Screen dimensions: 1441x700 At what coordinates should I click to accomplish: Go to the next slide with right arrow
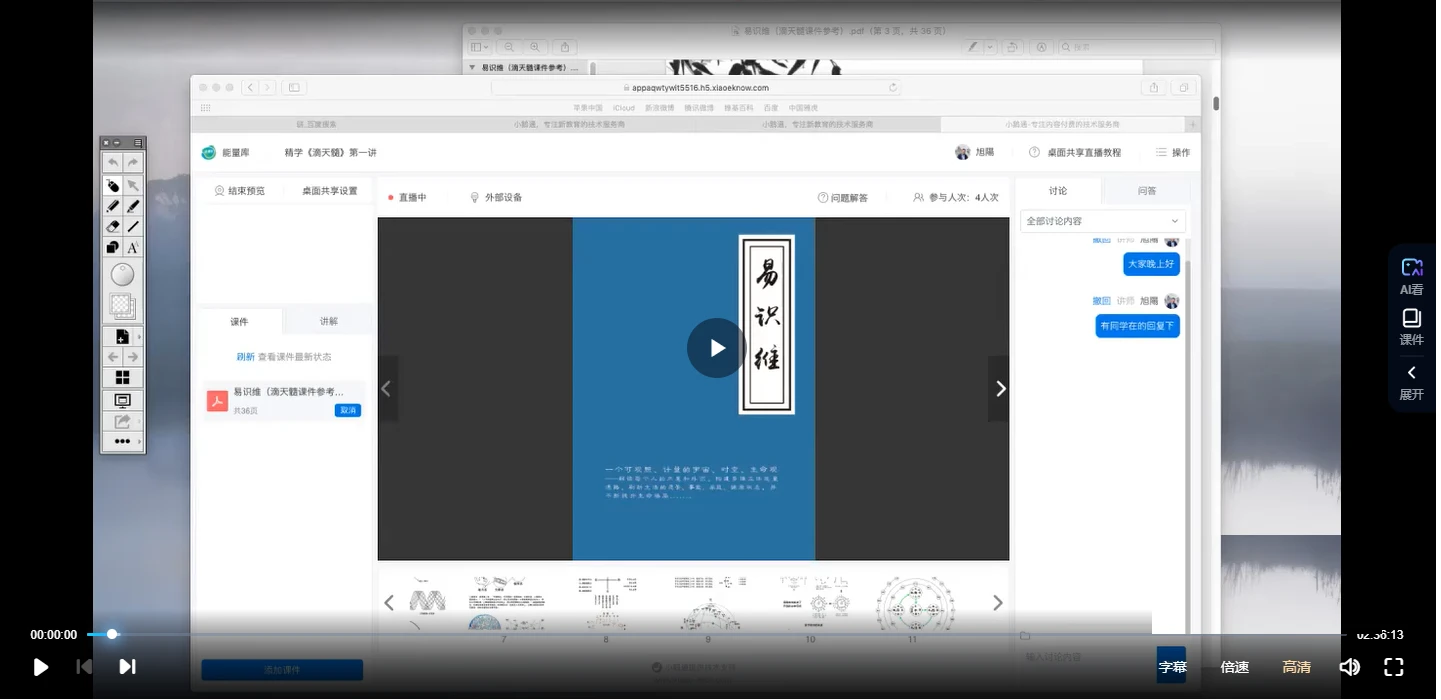pyautogui.click(x=999, y=389)
